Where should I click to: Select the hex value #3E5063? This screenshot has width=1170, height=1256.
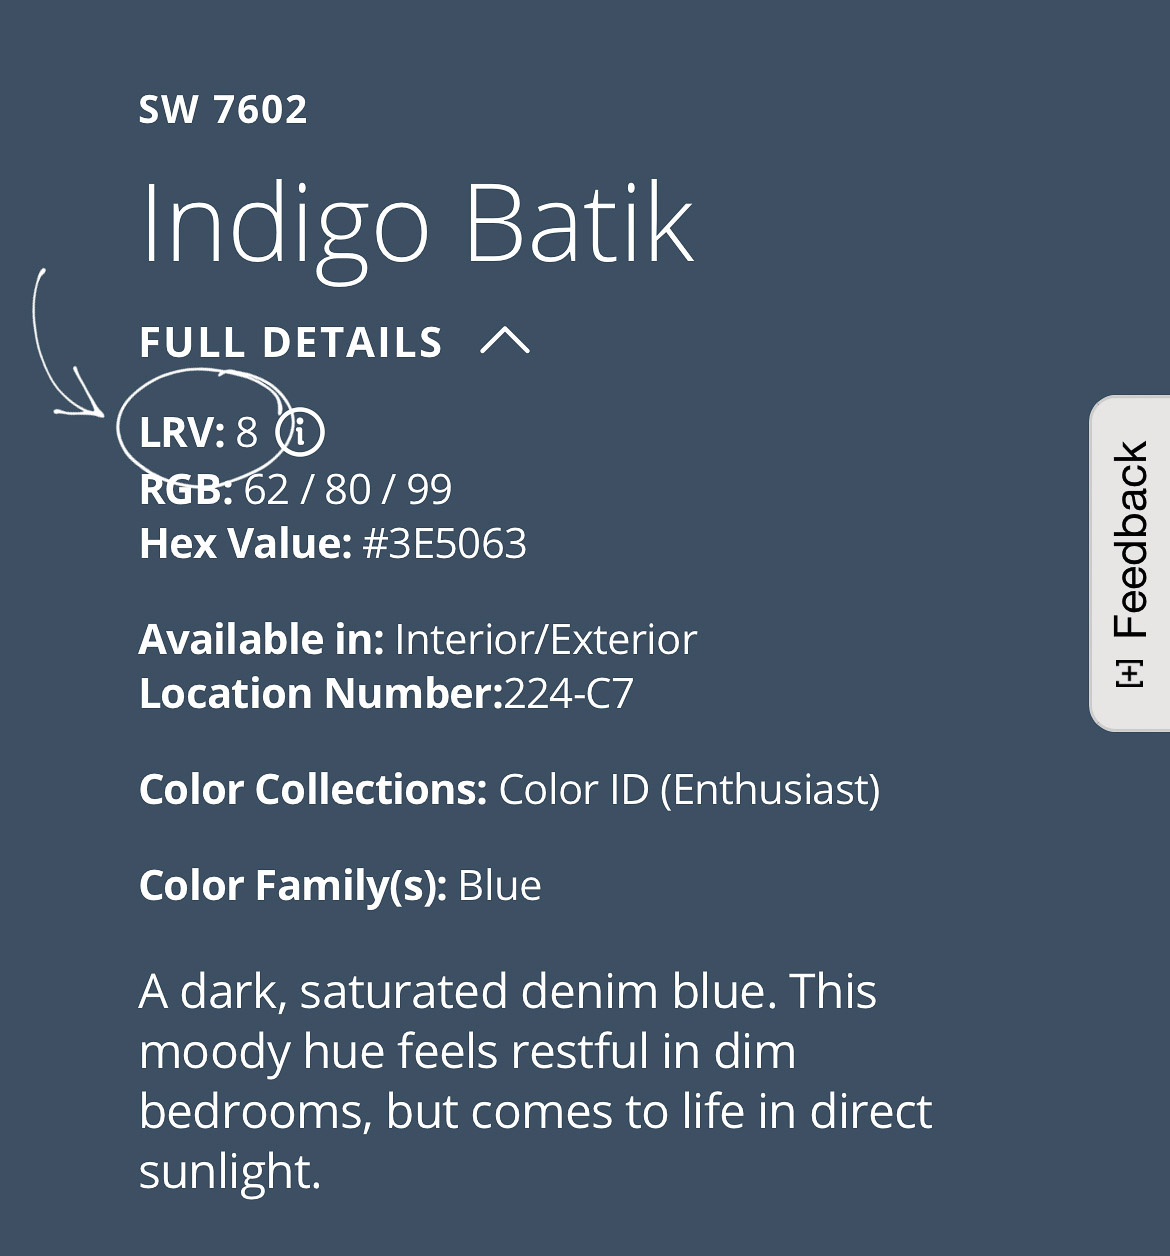click(x=444, y=544)
